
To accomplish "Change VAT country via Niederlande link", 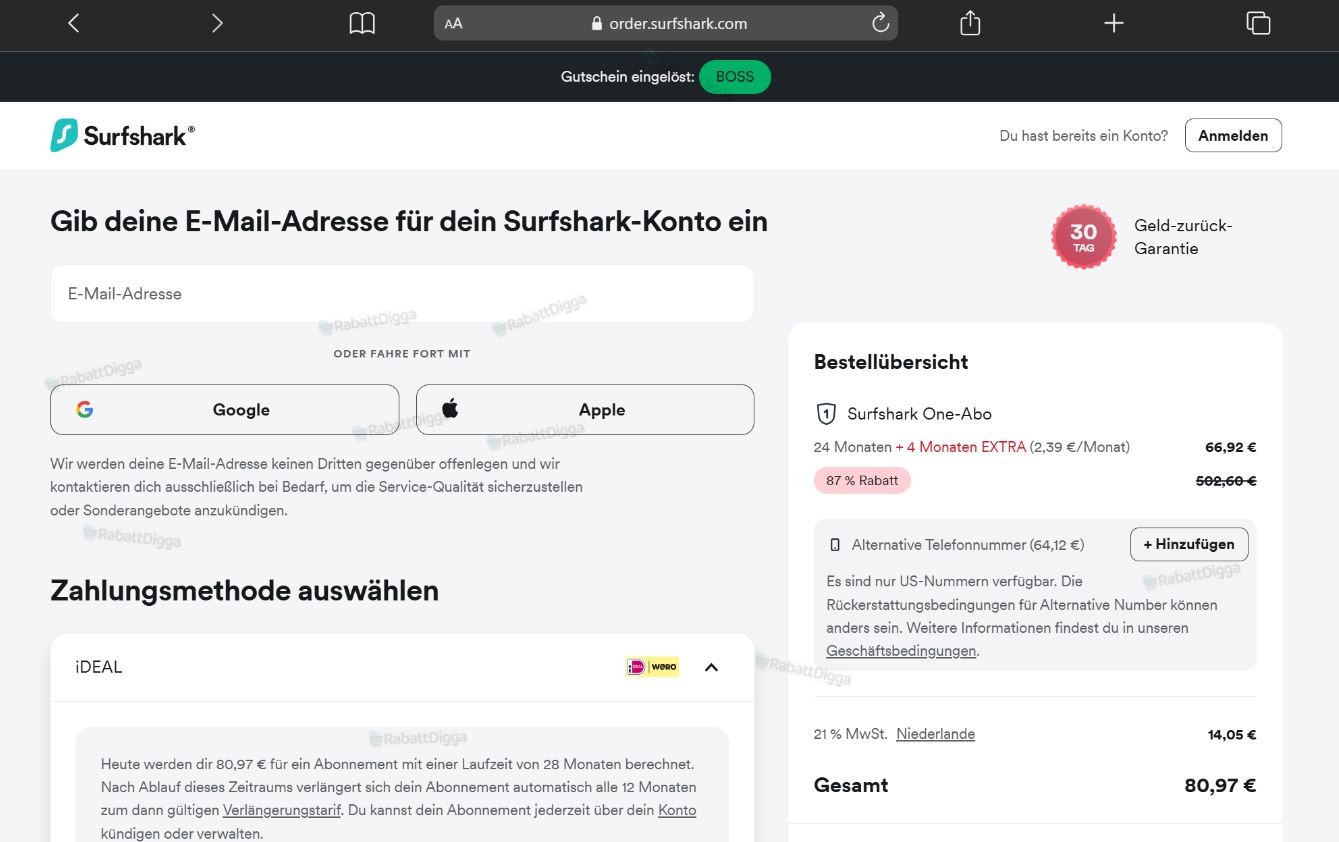I will click(935, 734).
